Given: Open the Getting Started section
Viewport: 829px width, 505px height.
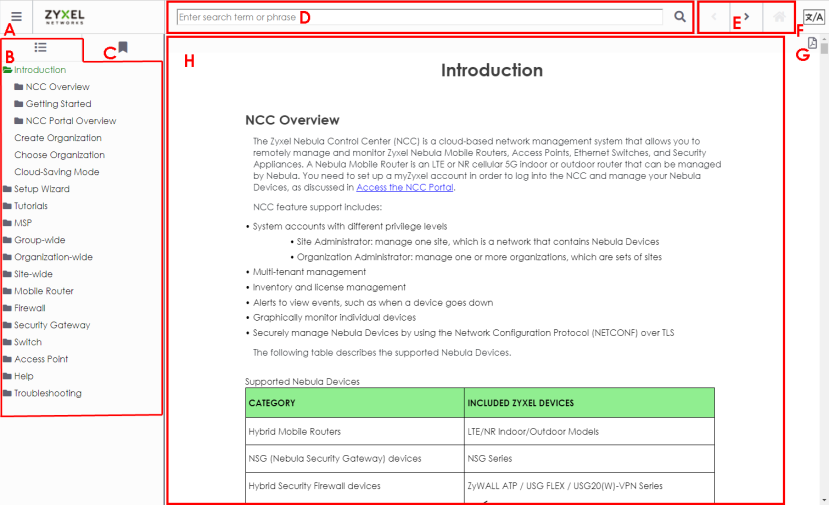Looking at the screenshot, I should tap(58, 104).
